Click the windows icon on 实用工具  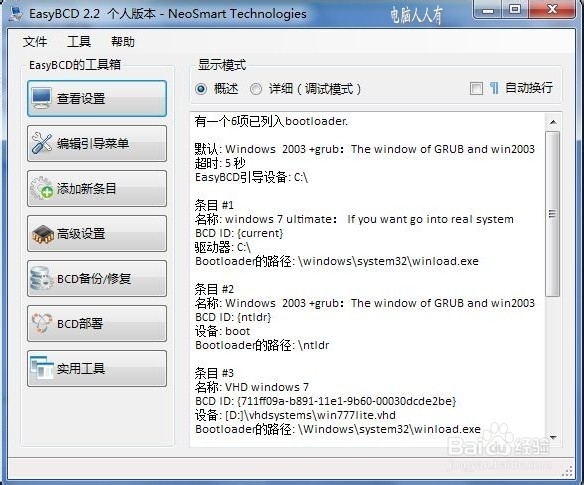(42, 368)
